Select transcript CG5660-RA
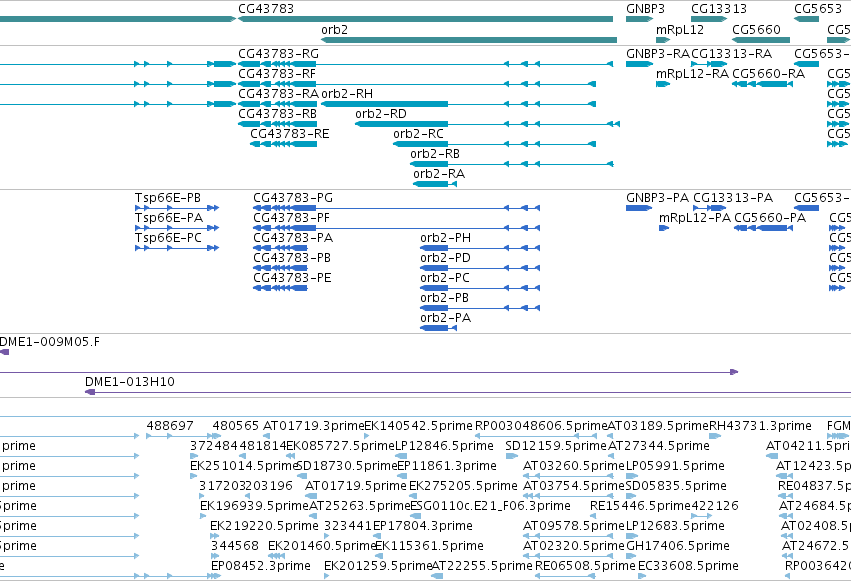The width and height of the screenshot is (851, 581). tap(769, 74)
